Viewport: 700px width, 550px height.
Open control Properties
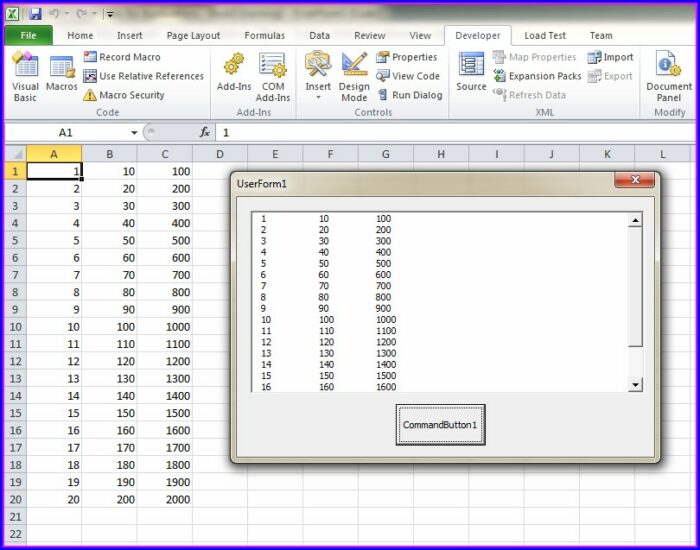coord(406,57)
